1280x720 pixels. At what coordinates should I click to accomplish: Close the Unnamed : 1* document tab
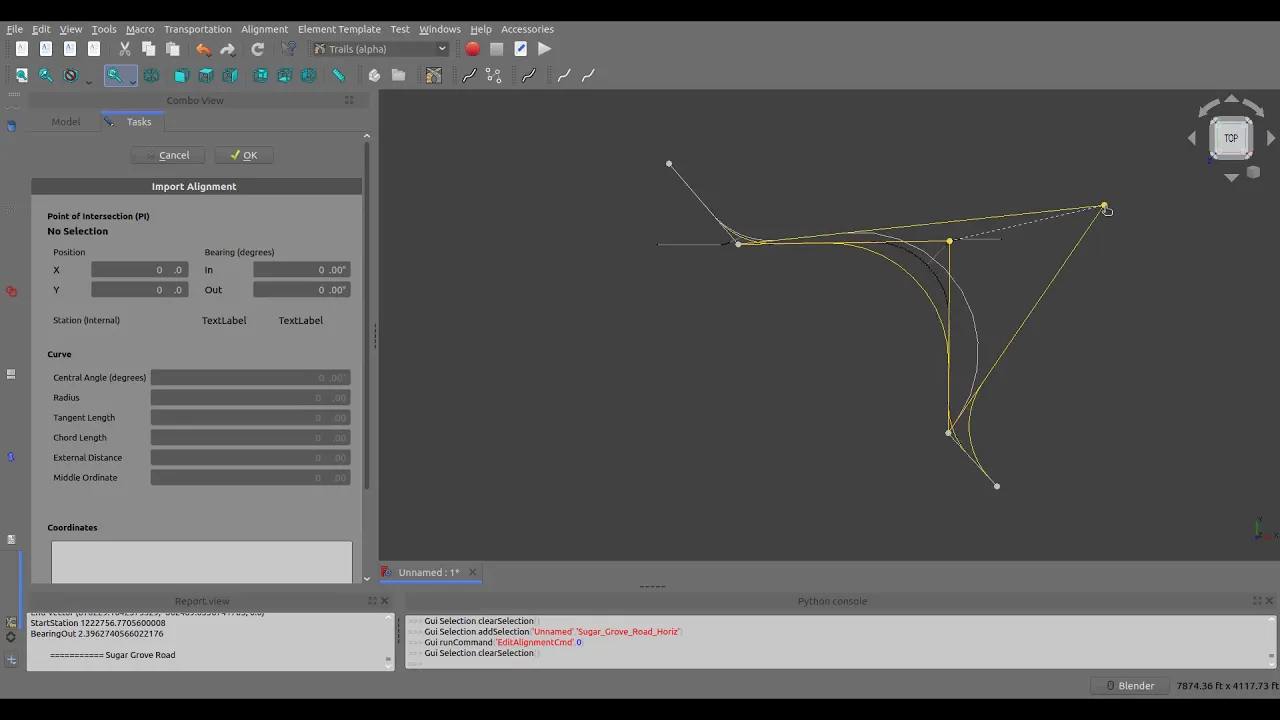[x=474, y=573]
